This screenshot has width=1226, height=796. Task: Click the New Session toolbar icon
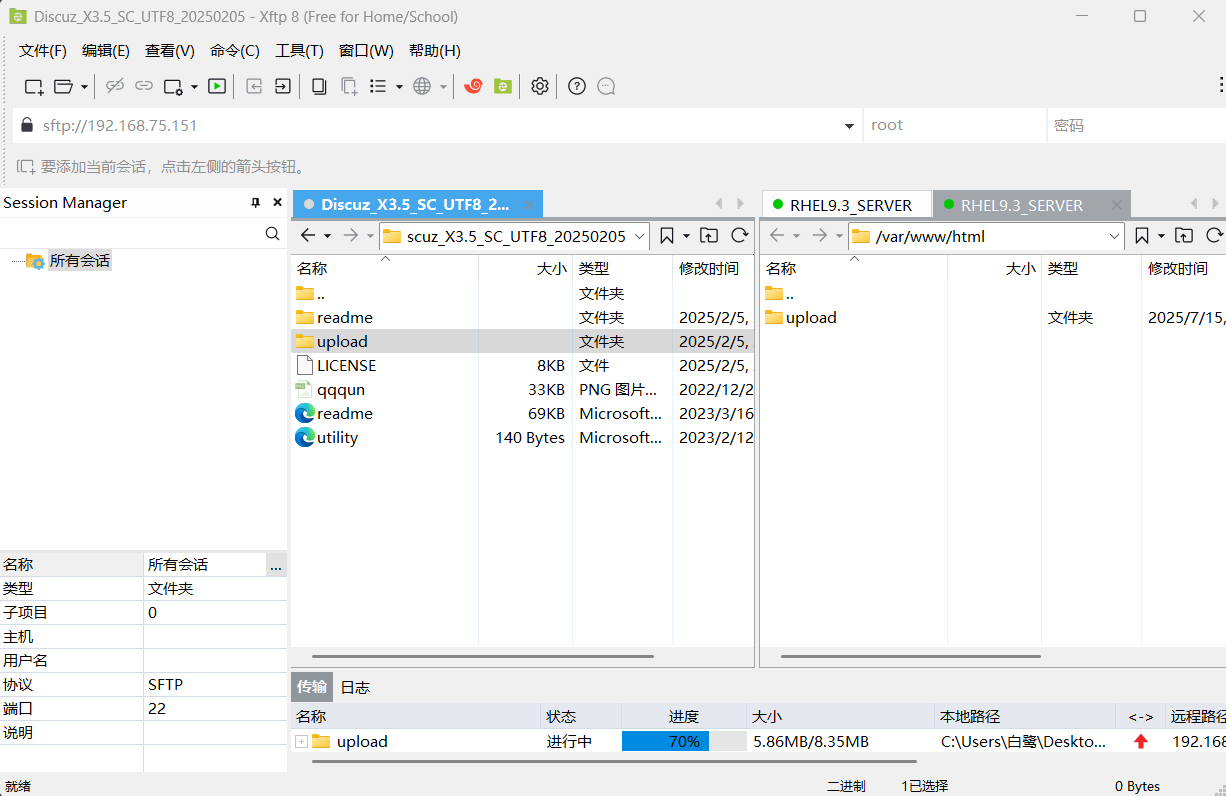coord(34,87)
